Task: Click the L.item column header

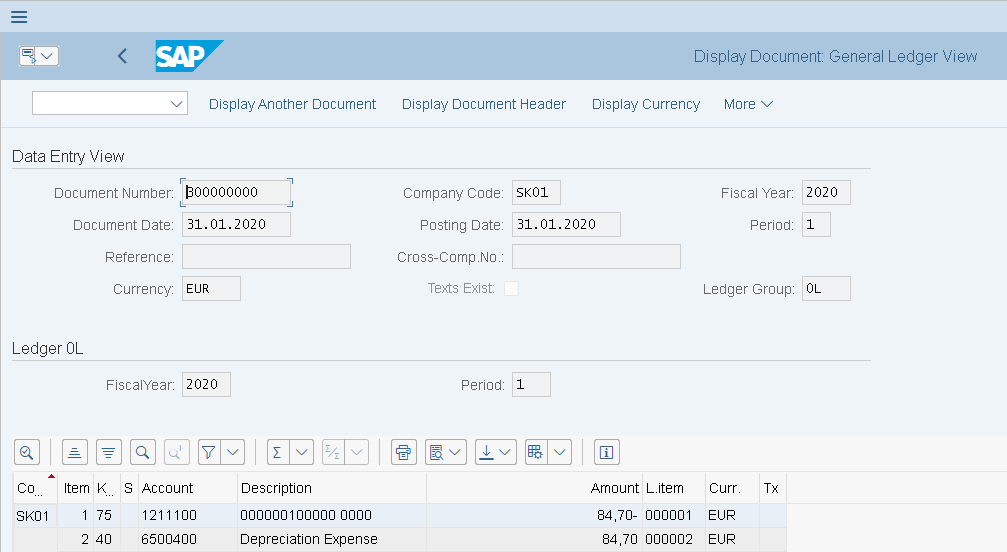Action: [x=674, y=488]
